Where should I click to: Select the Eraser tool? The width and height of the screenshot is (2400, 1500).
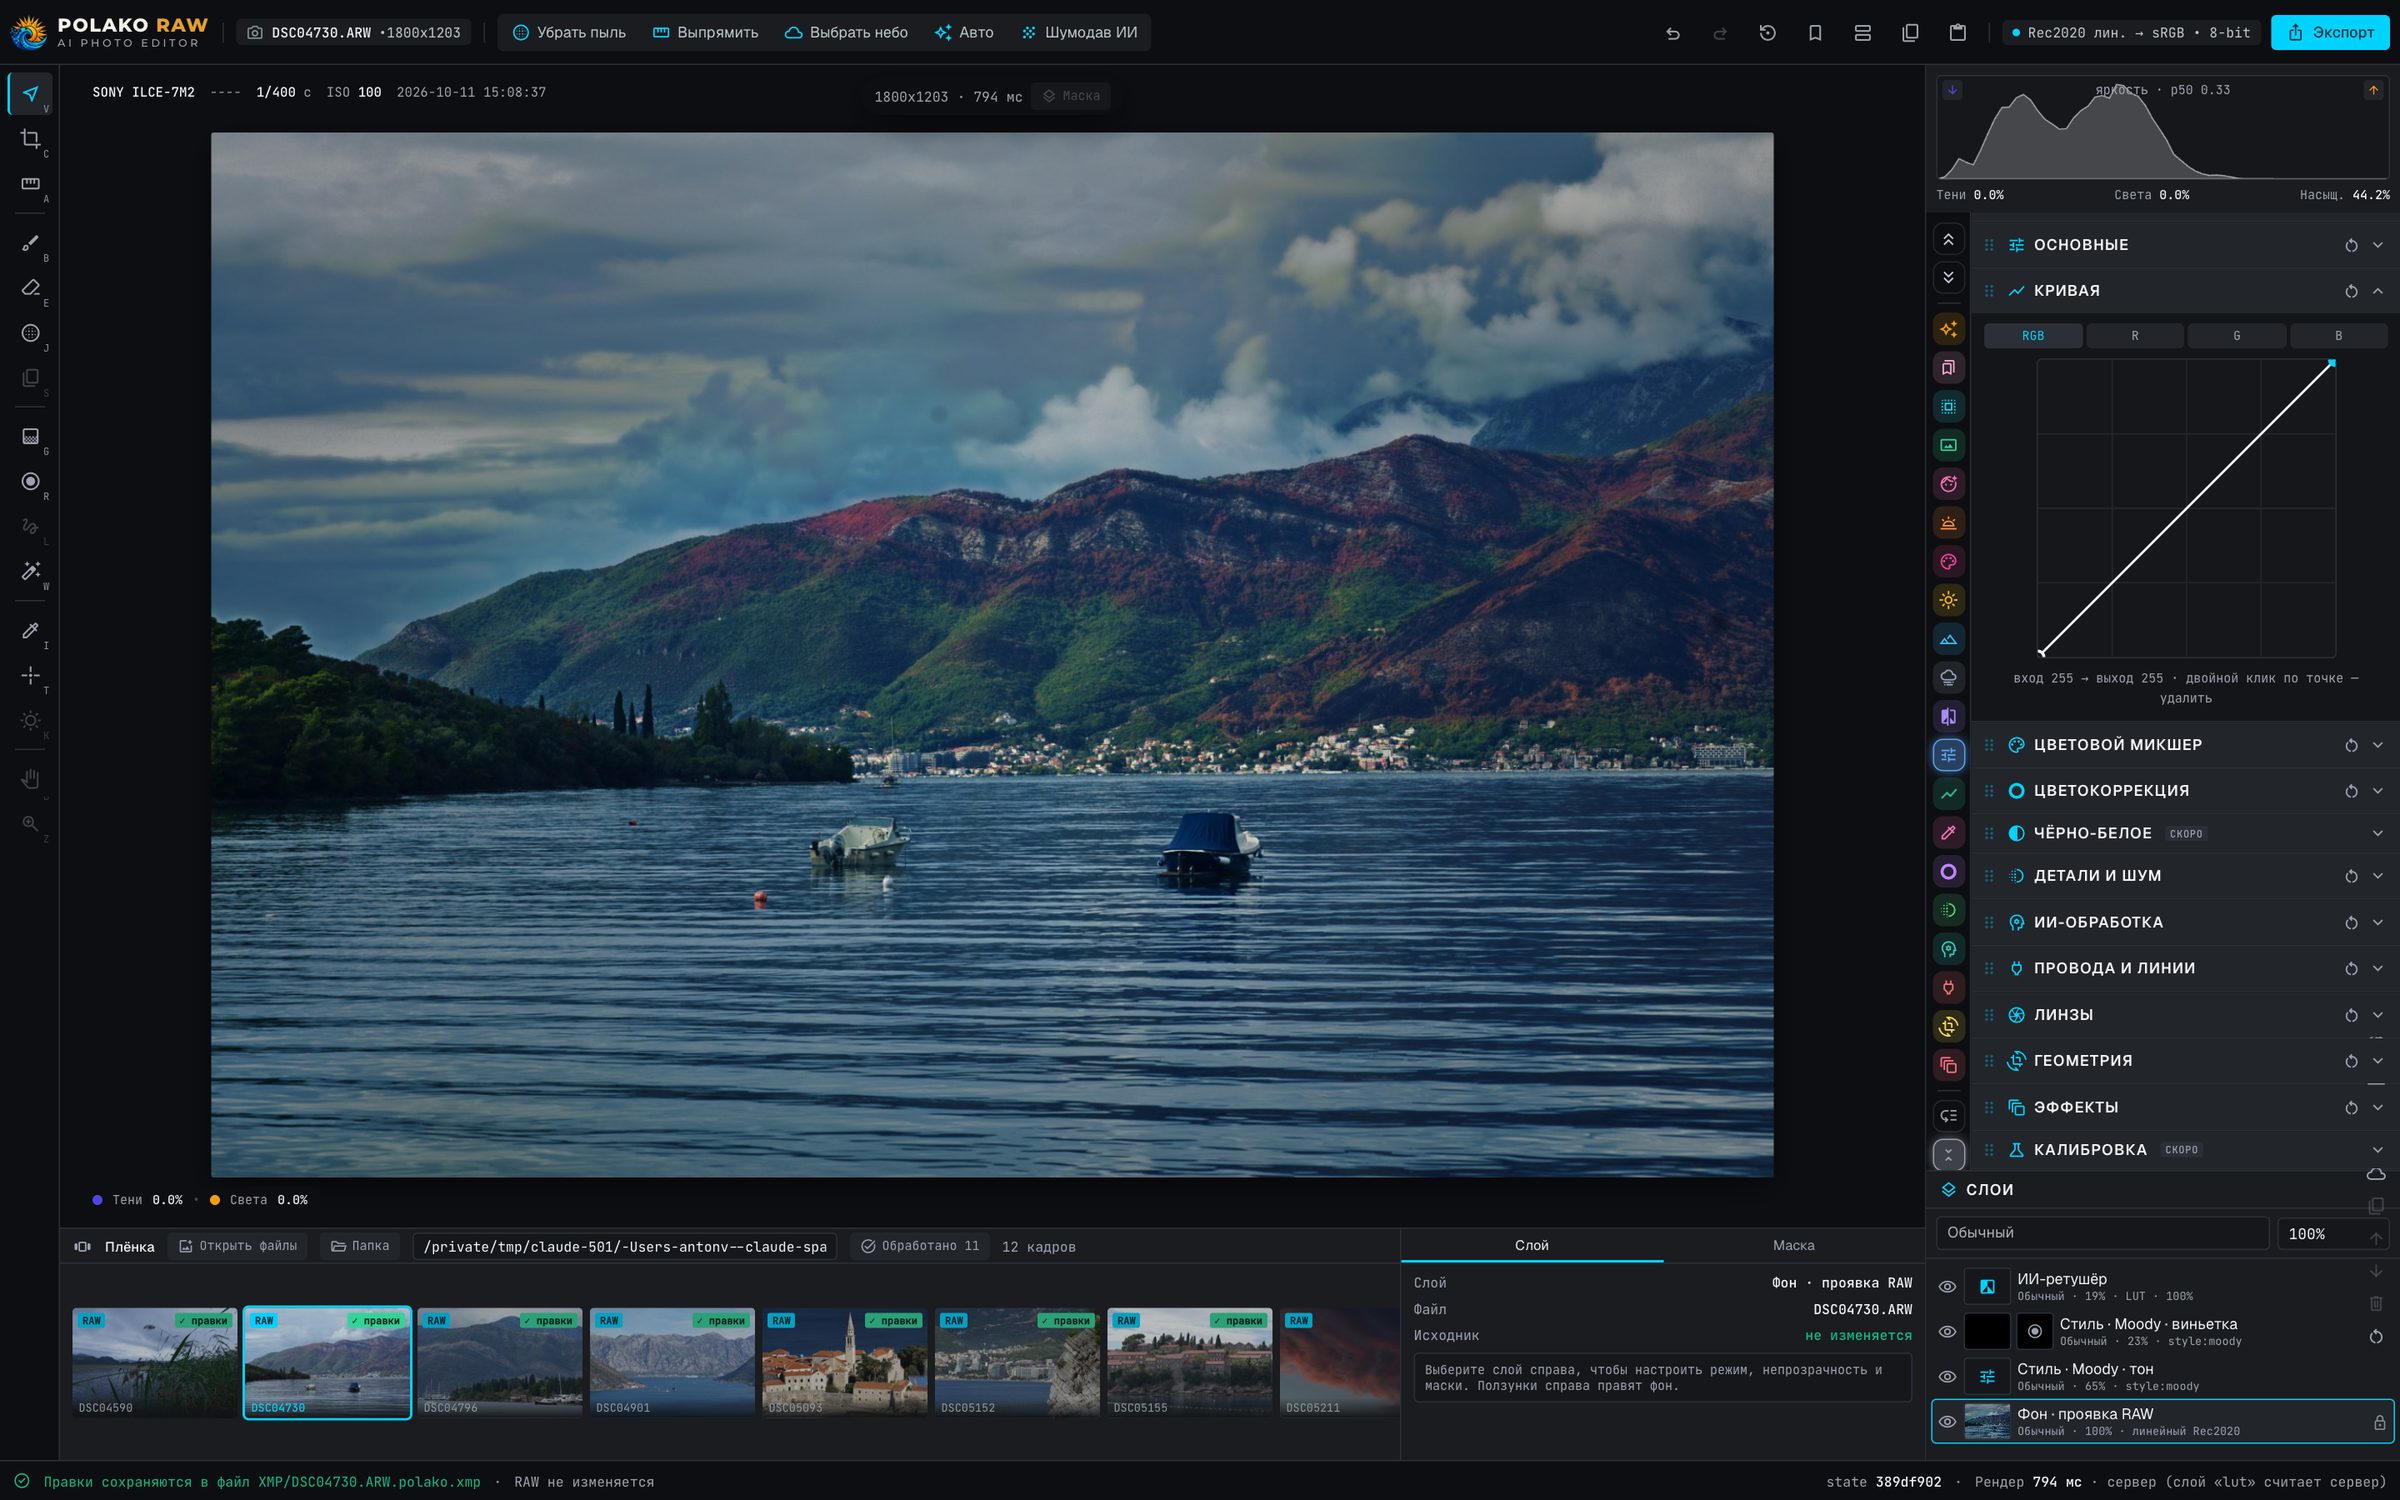click(31, 288)
